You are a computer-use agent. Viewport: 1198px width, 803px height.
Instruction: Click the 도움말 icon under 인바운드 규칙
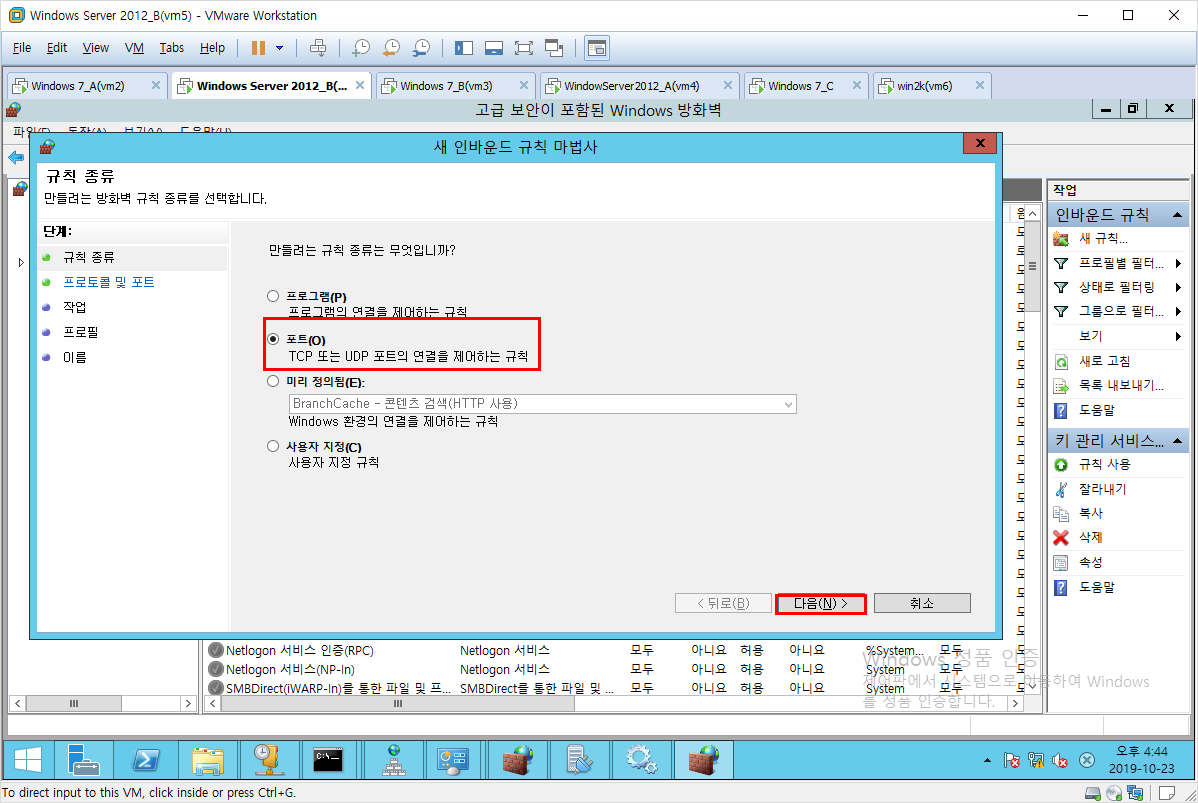1061,411
